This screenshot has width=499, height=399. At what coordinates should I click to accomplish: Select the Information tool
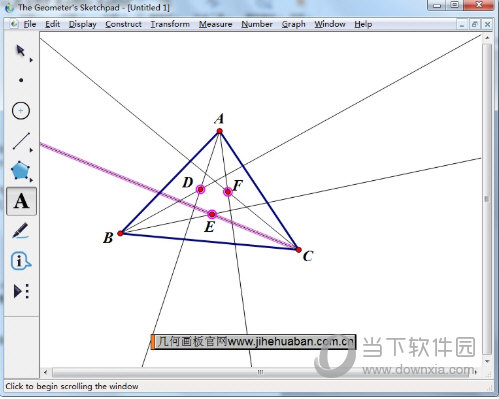[21, 261]
